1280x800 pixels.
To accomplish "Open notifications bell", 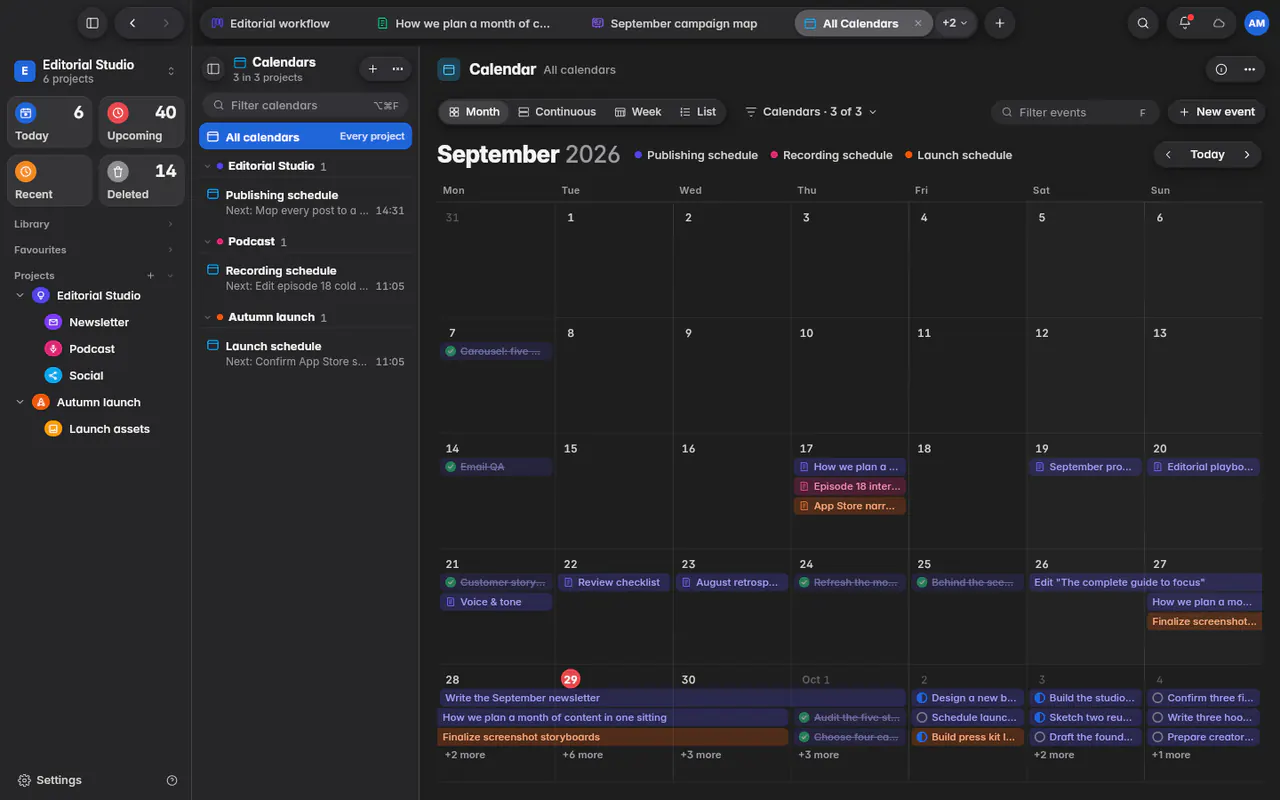I will click(1185, 23).
